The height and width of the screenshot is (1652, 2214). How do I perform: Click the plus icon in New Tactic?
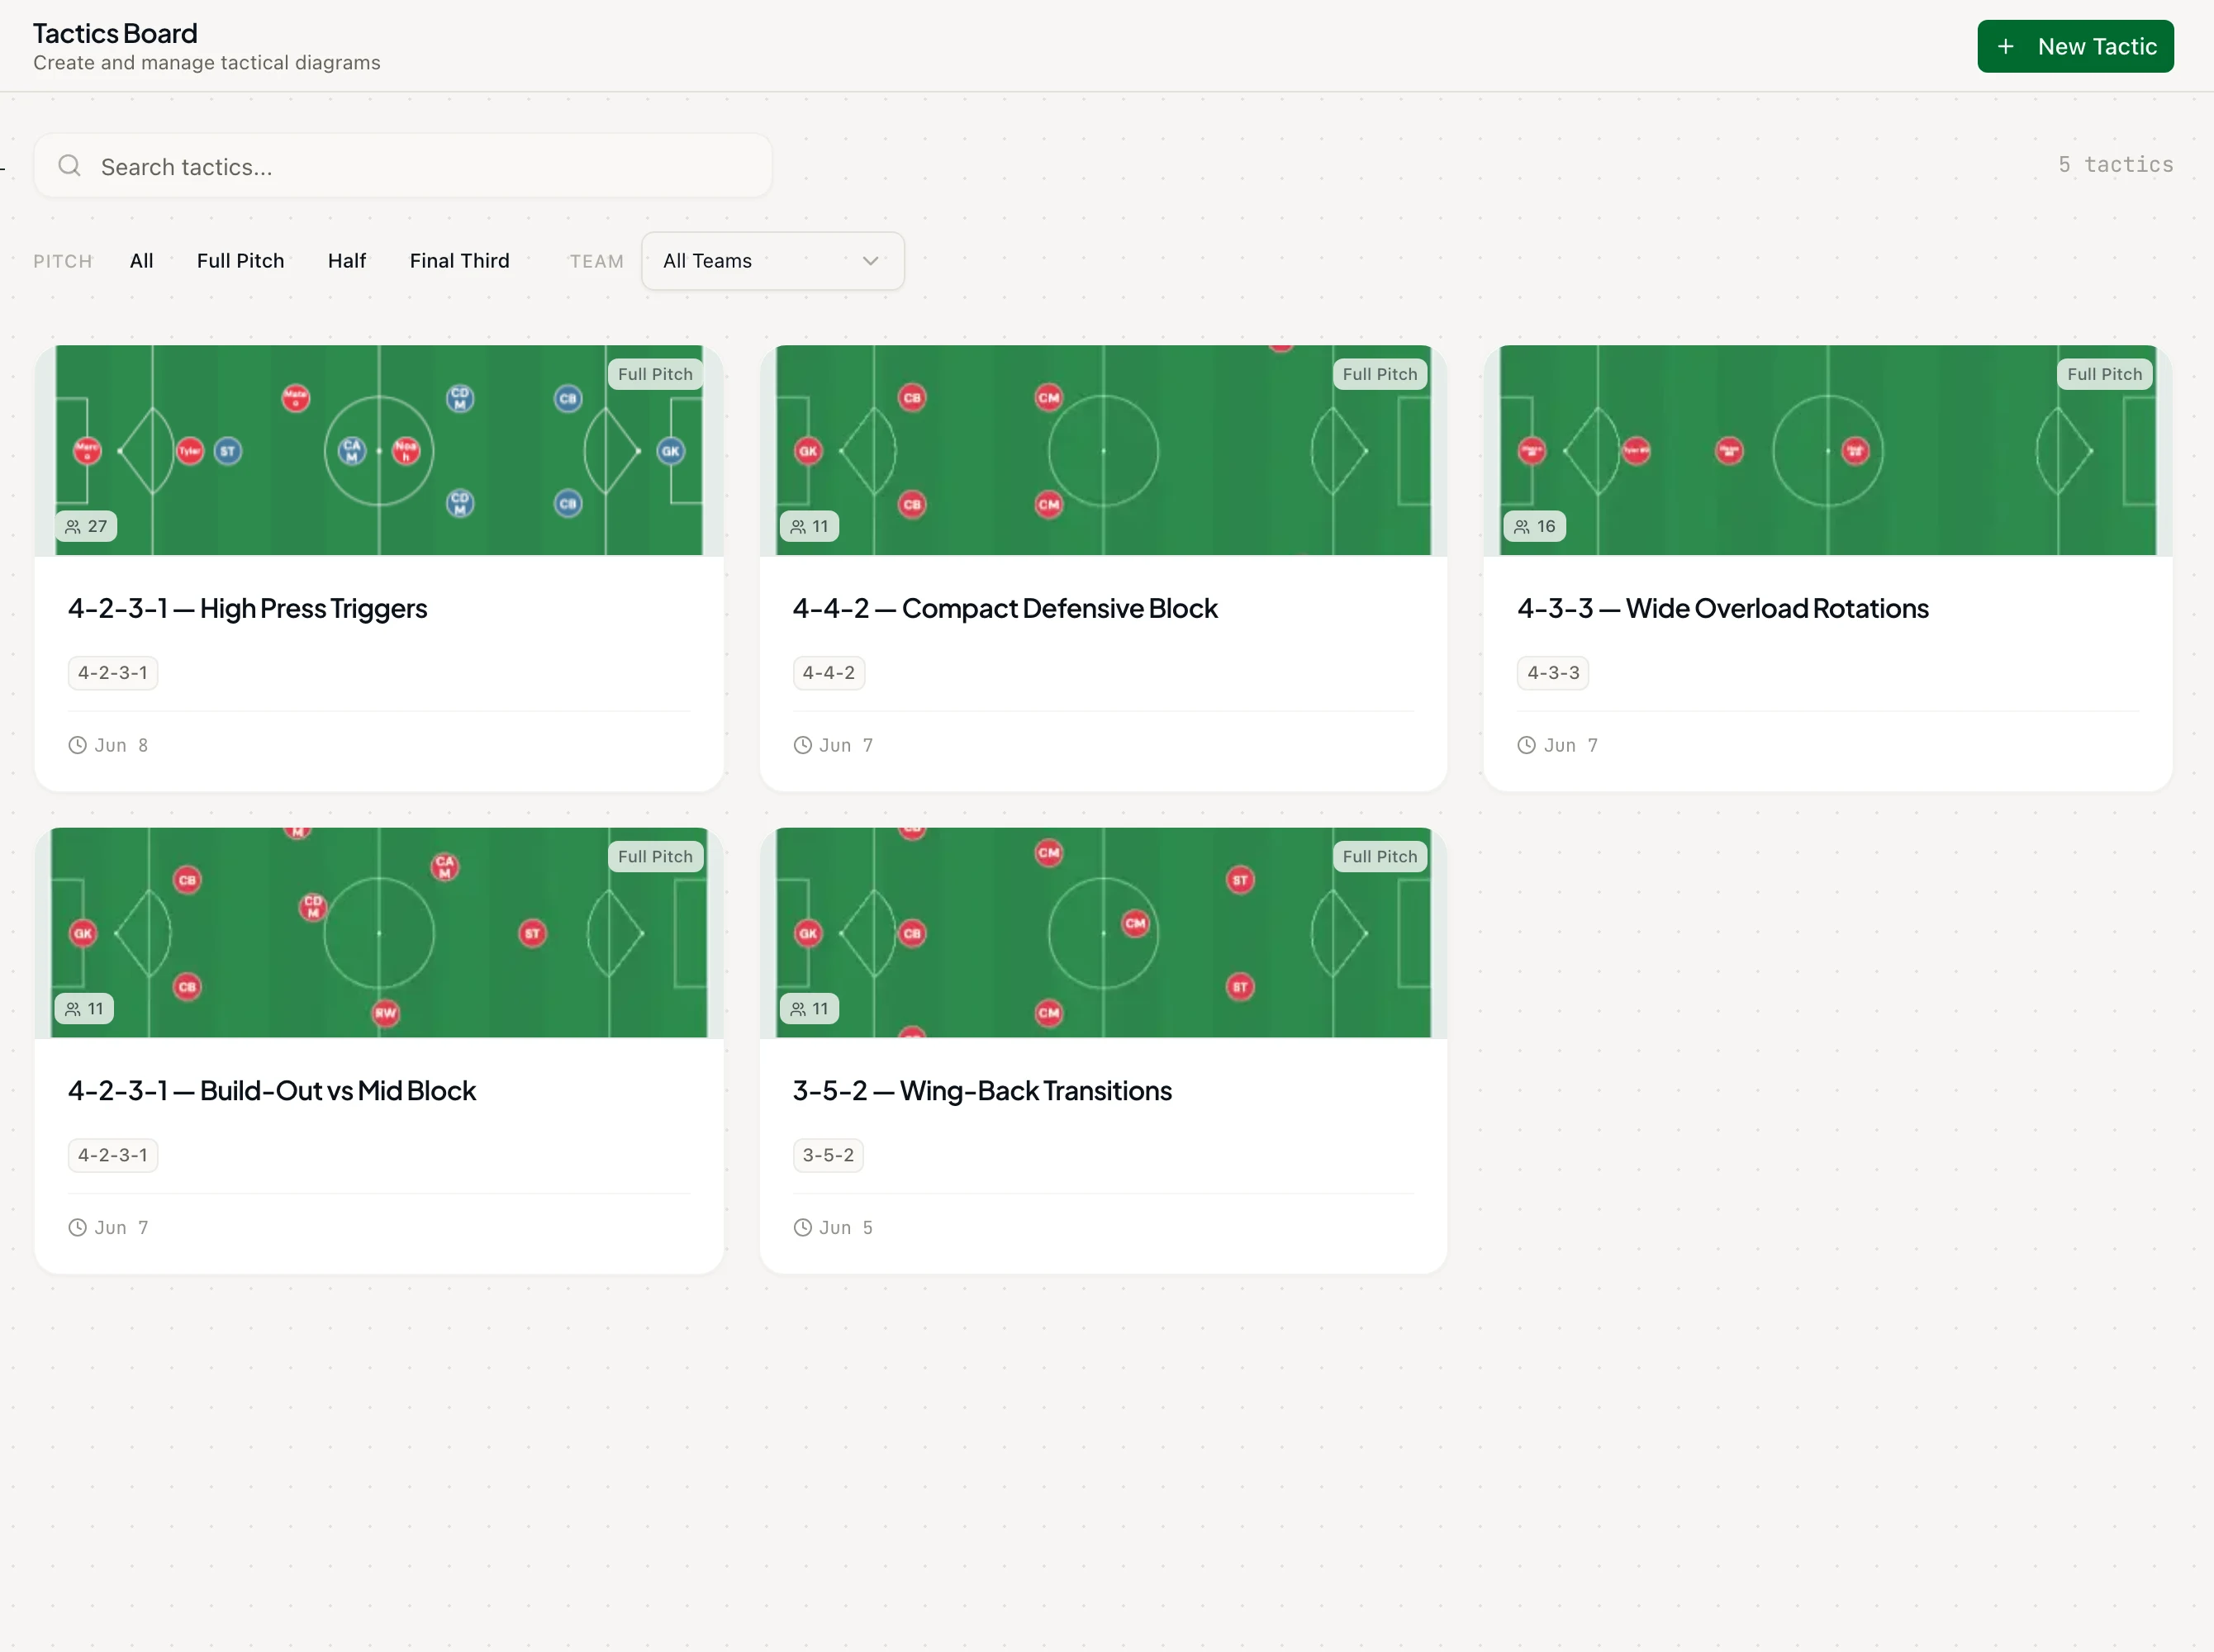(x=2005, y=47)
